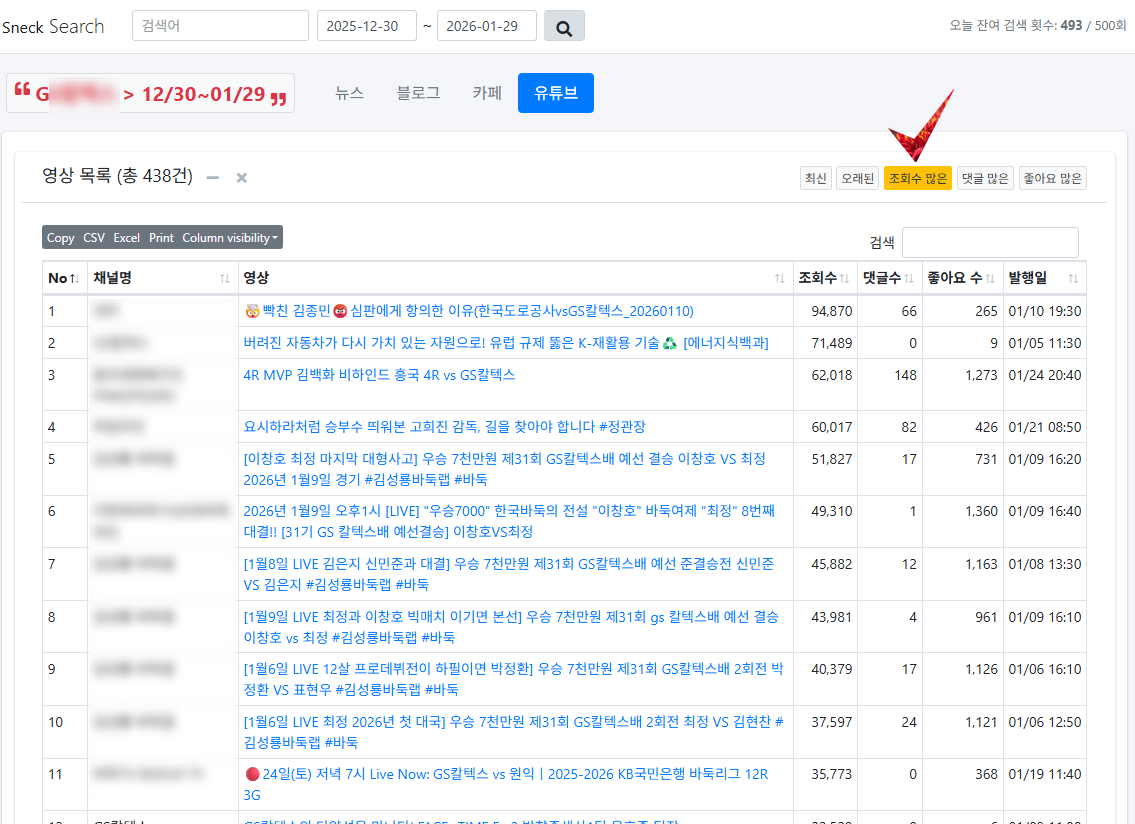Click the table 검색 search input field
Viewport: 1135px width, 824px height.
click(990, 242)
